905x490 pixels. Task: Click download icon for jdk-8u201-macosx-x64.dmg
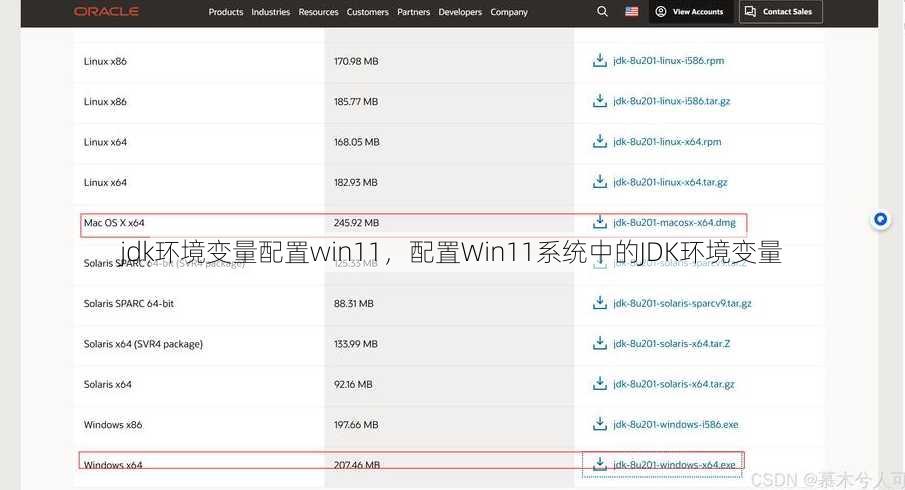pyautogui.click(x=600, y=222)
